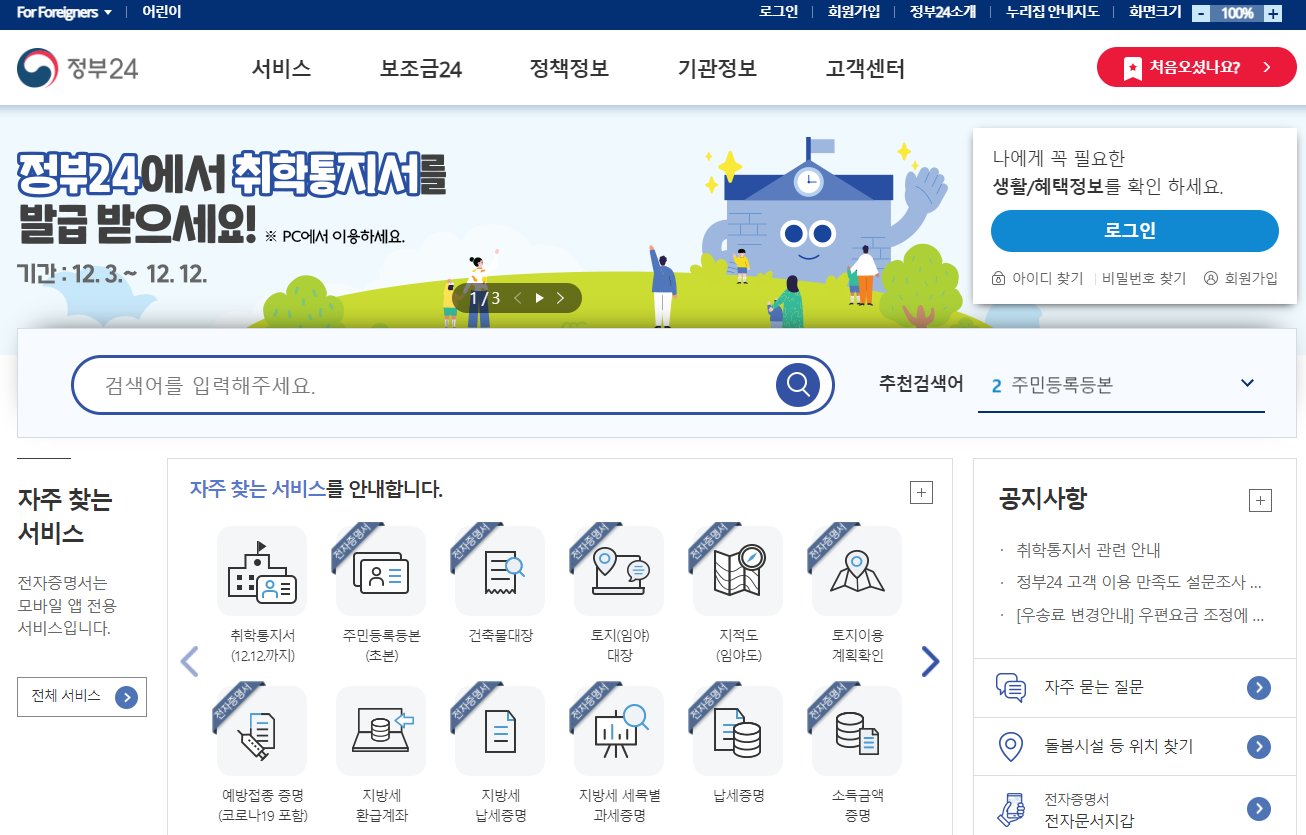The height and width of the screenshot is (835, 1306).
Task: Open the 지방세 환급계좌 icon
Action: tap(381, 731)
